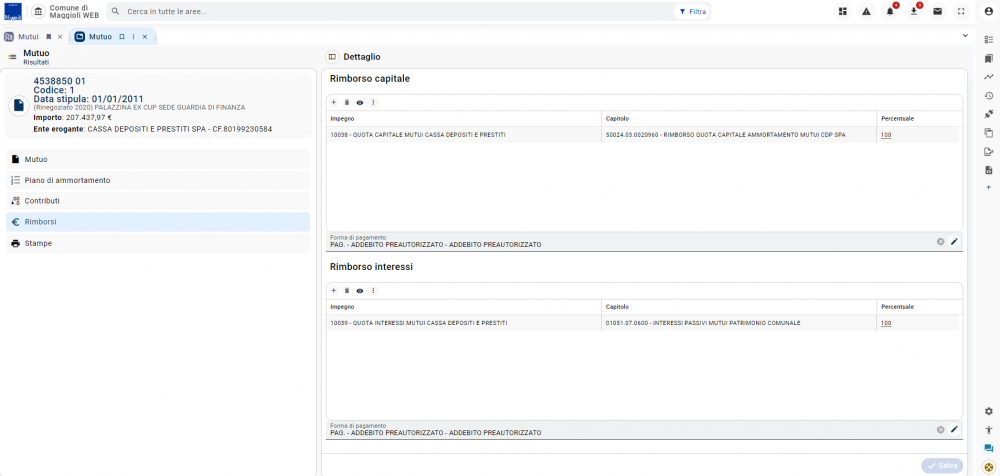
Task: Toggle view eye icon in Rimborso interessi
Action: tap(360, 290)
